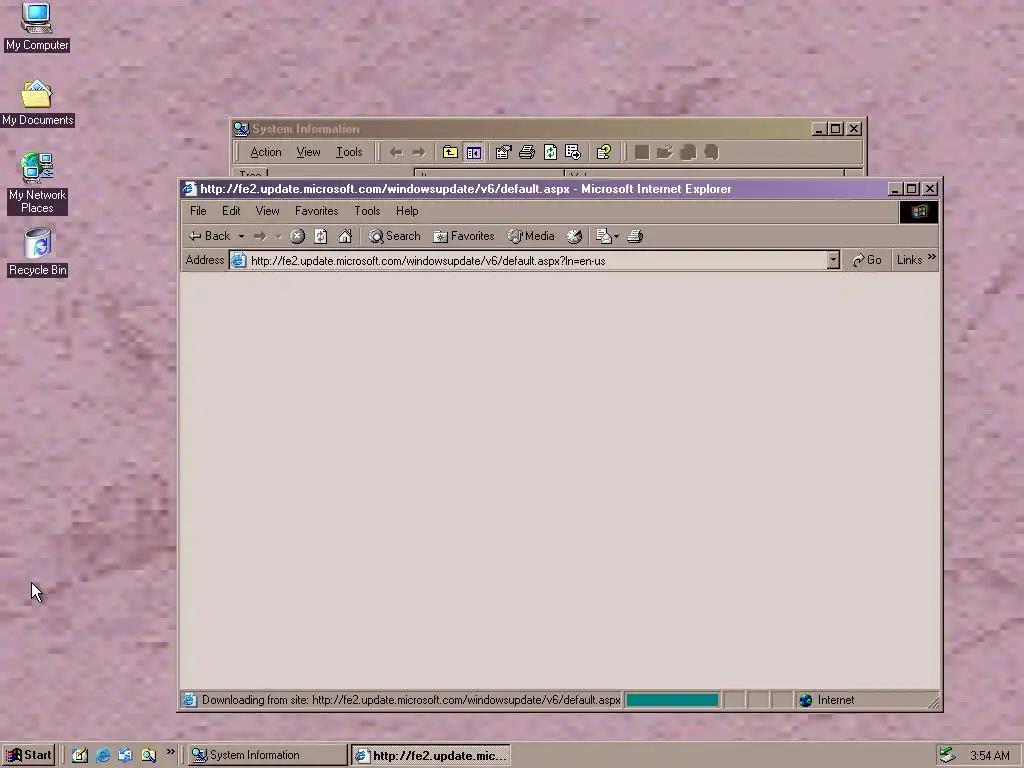Click Up one level icon in System Information

point(450,152)
